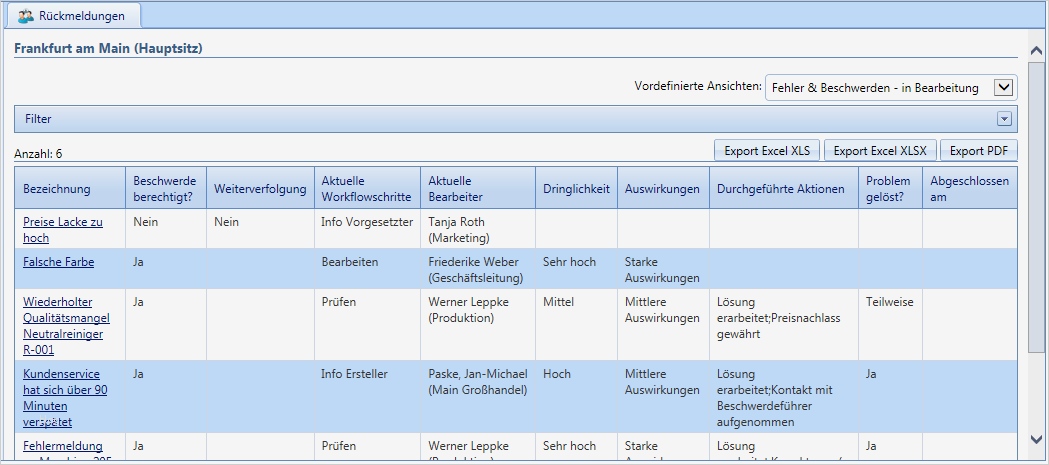This screenshot has width=1049, height=465.
Task: Sort by the Auswirkungen column header
Action: [x=662, y=189]
